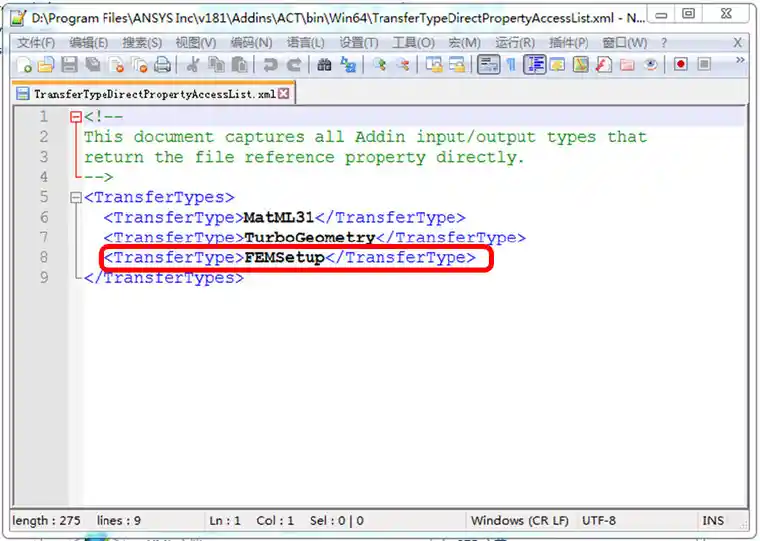Open the 语言(L) menu

click(x=305, y=43)
